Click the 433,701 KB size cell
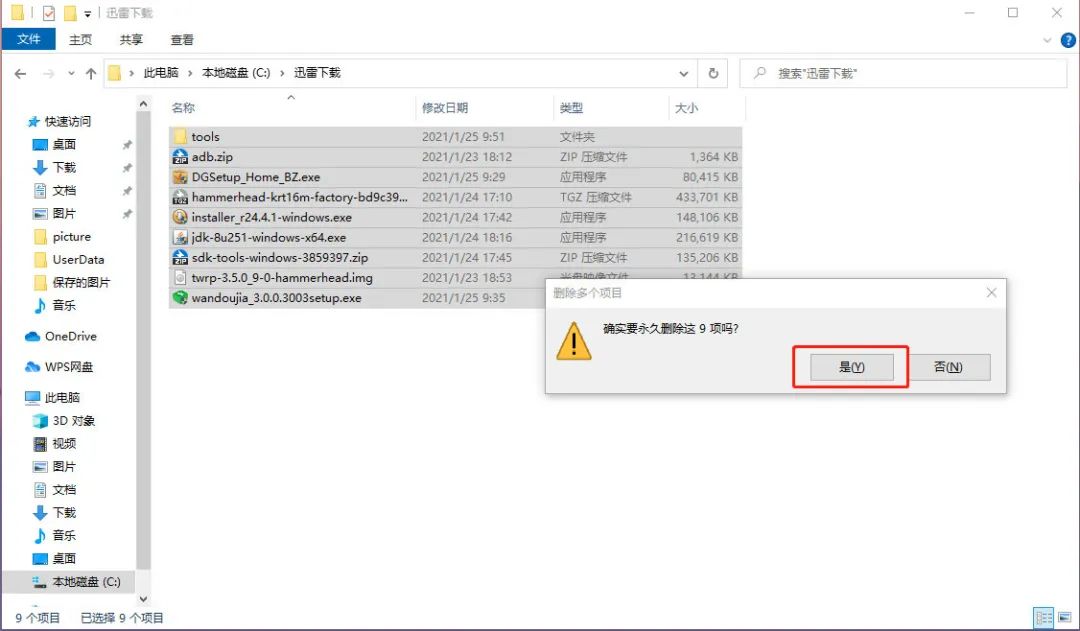 click(x=707, y=197)
